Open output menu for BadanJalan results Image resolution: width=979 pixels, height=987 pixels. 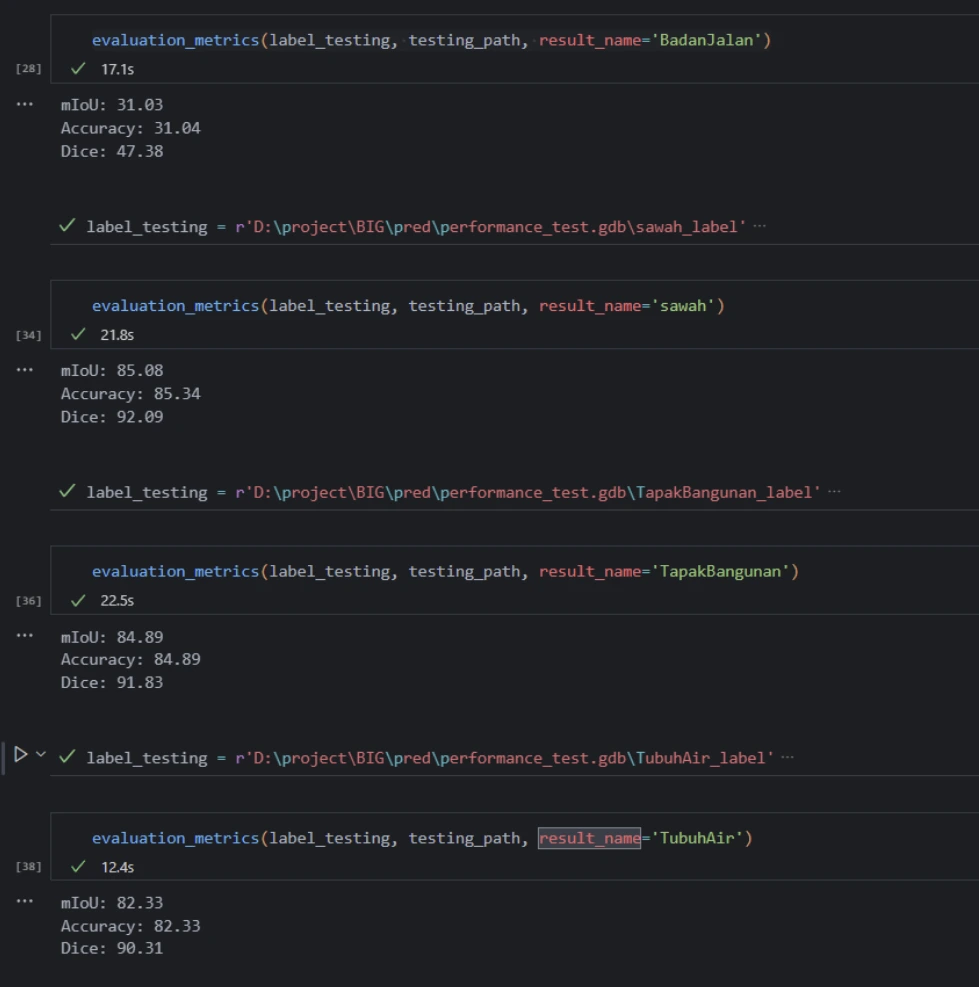click(x=25, y=104)
